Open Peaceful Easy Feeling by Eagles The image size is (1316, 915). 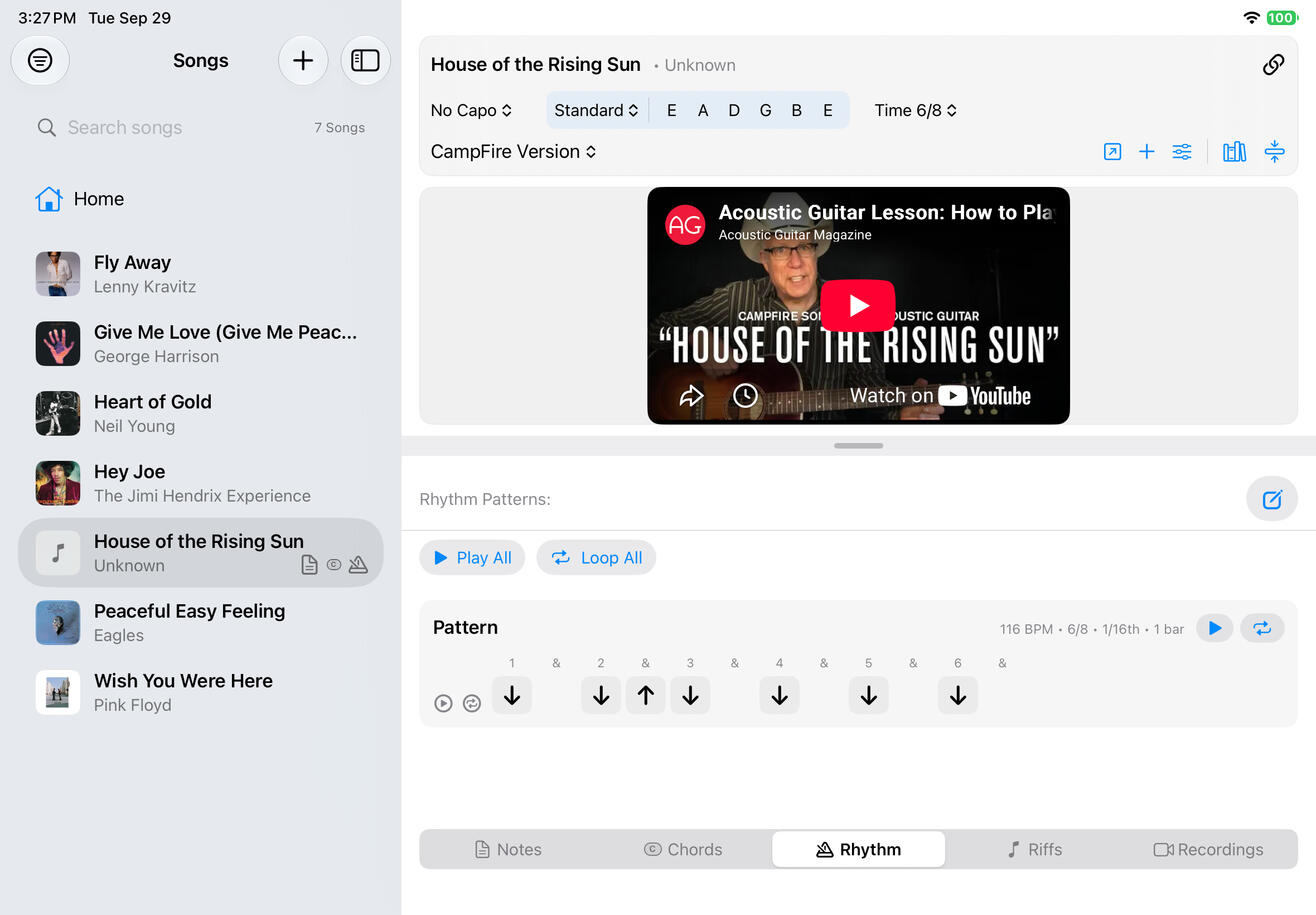point(200,623)
